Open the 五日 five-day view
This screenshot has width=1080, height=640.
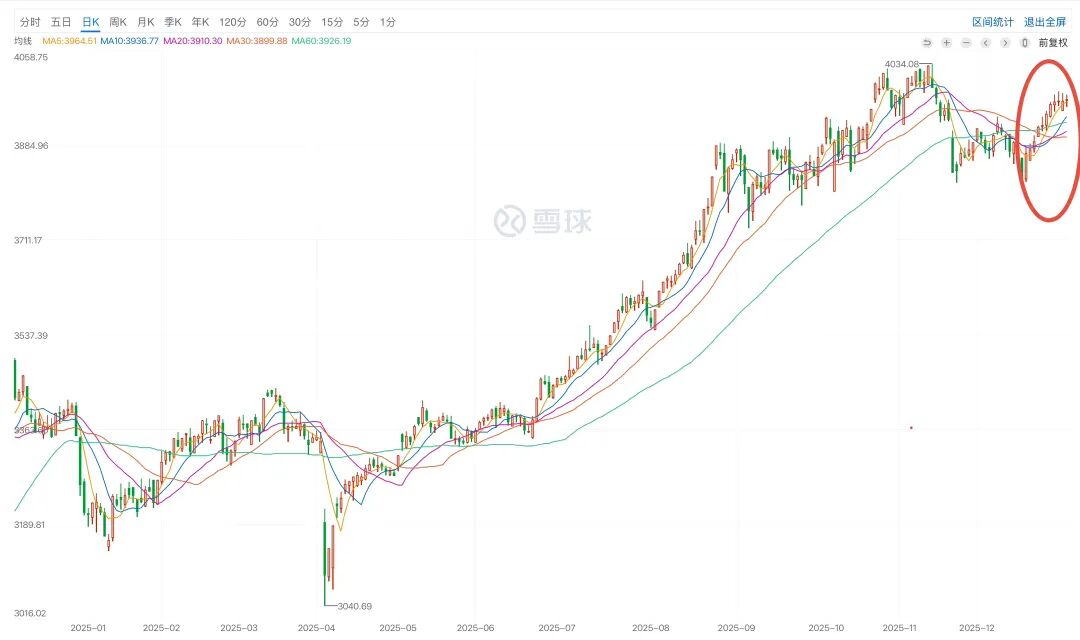[61, 21]
